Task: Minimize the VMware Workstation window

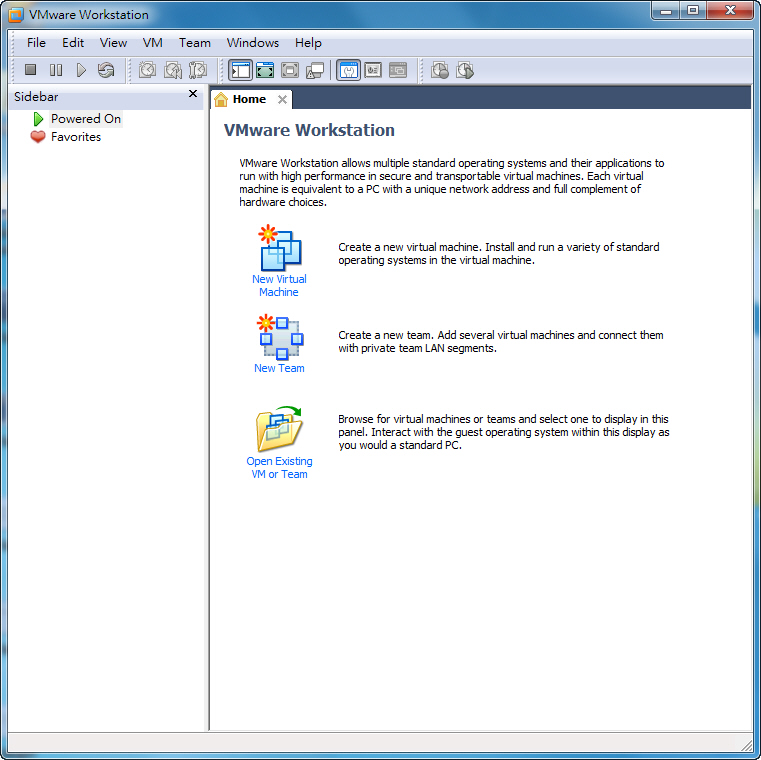Action: point(665,11)
